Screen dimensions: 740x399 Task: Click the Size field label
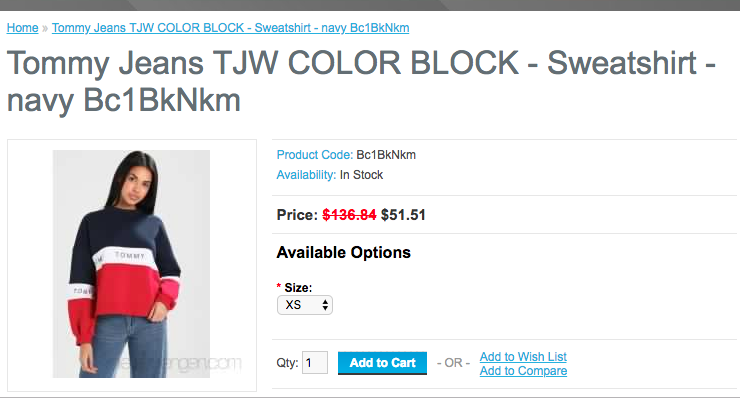pos(298,288)
